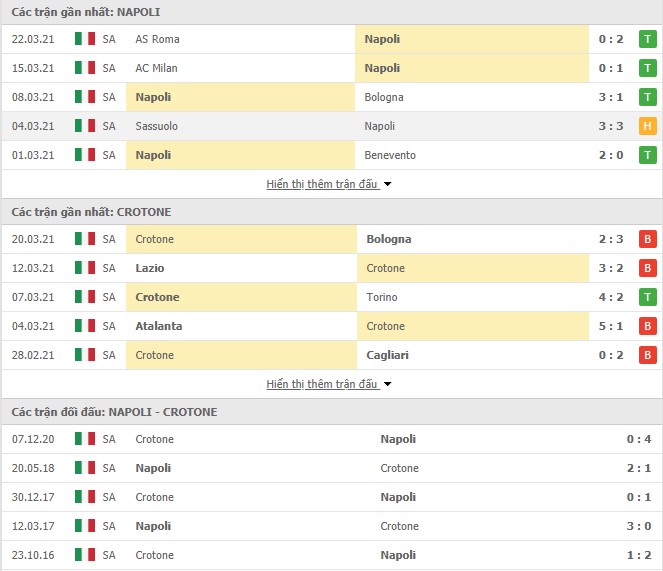The image size is (663, 571).
Task: Expand more Crotone matches using the dropdown arrow
Action: tap(387, 384)
